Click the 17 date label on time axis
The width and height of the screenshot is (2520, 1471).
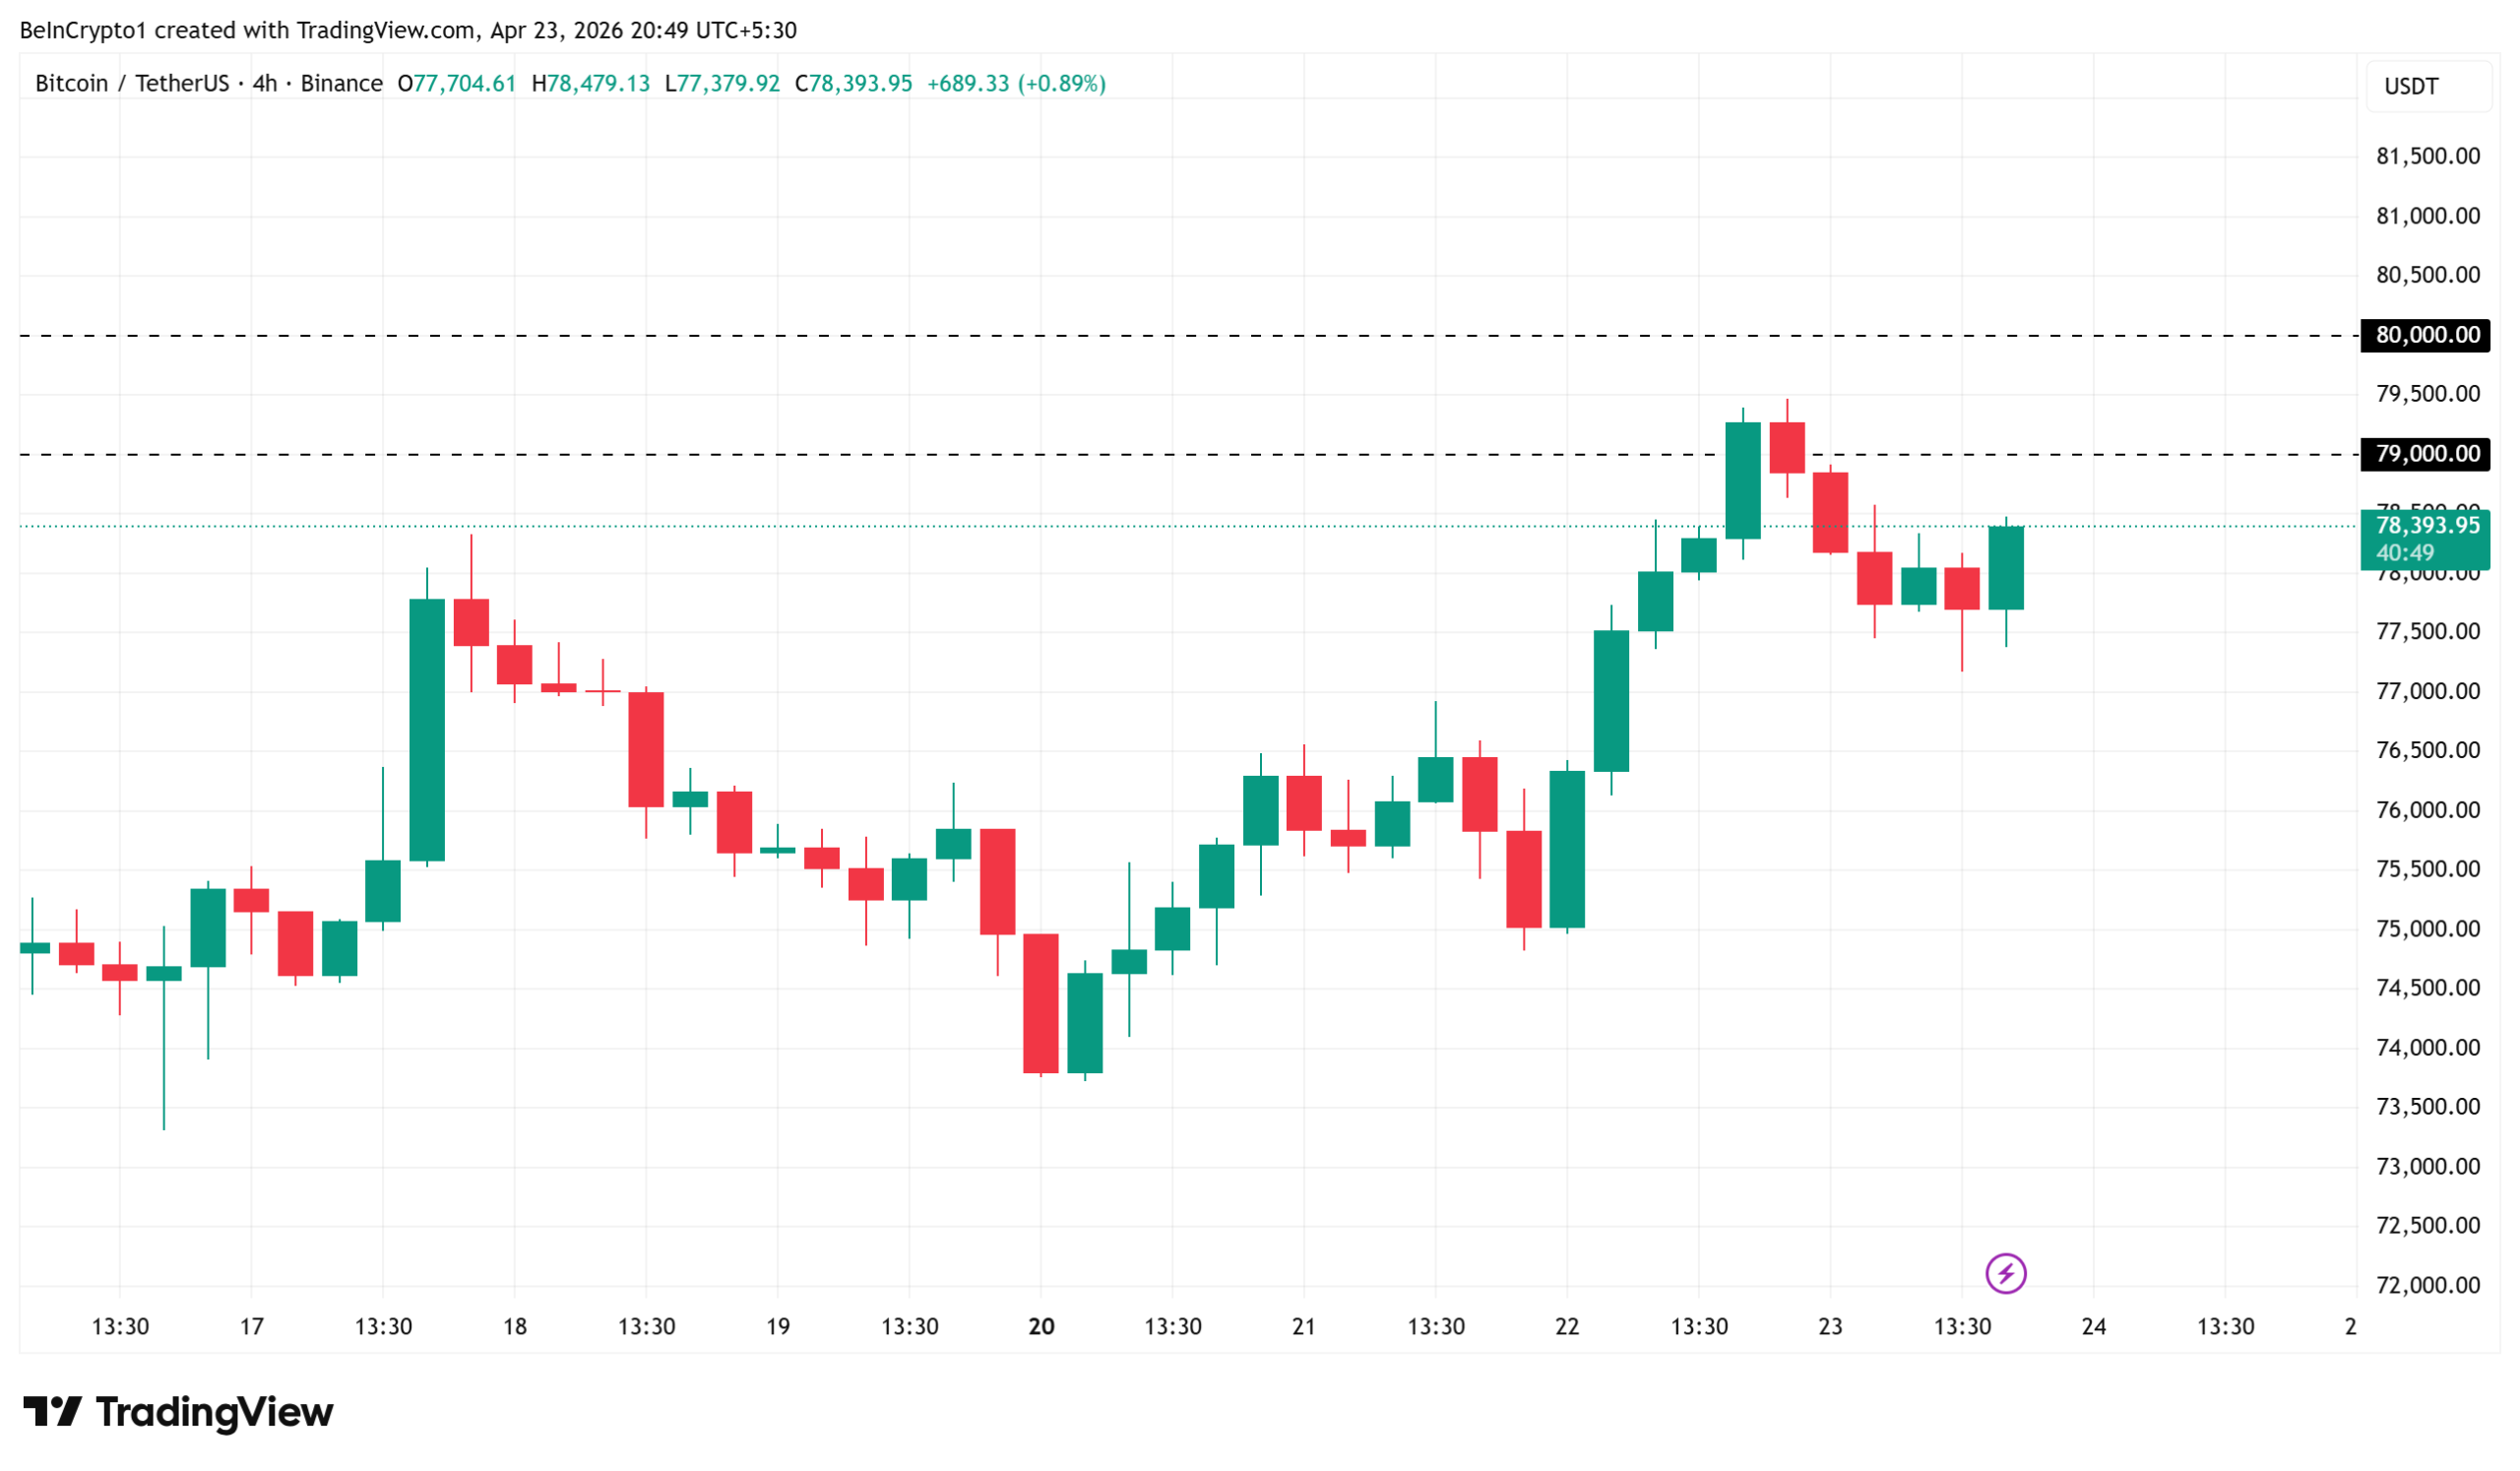click(x=251, y=1326)
